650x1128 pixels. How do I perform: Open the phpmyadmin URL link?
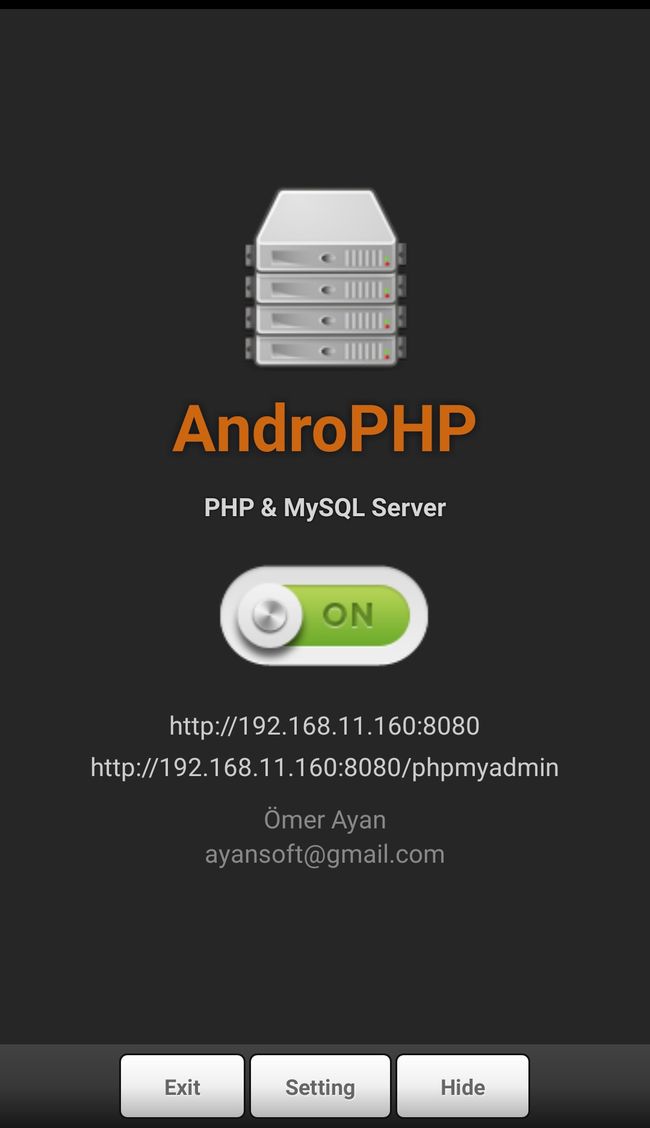tap(324, 767)
